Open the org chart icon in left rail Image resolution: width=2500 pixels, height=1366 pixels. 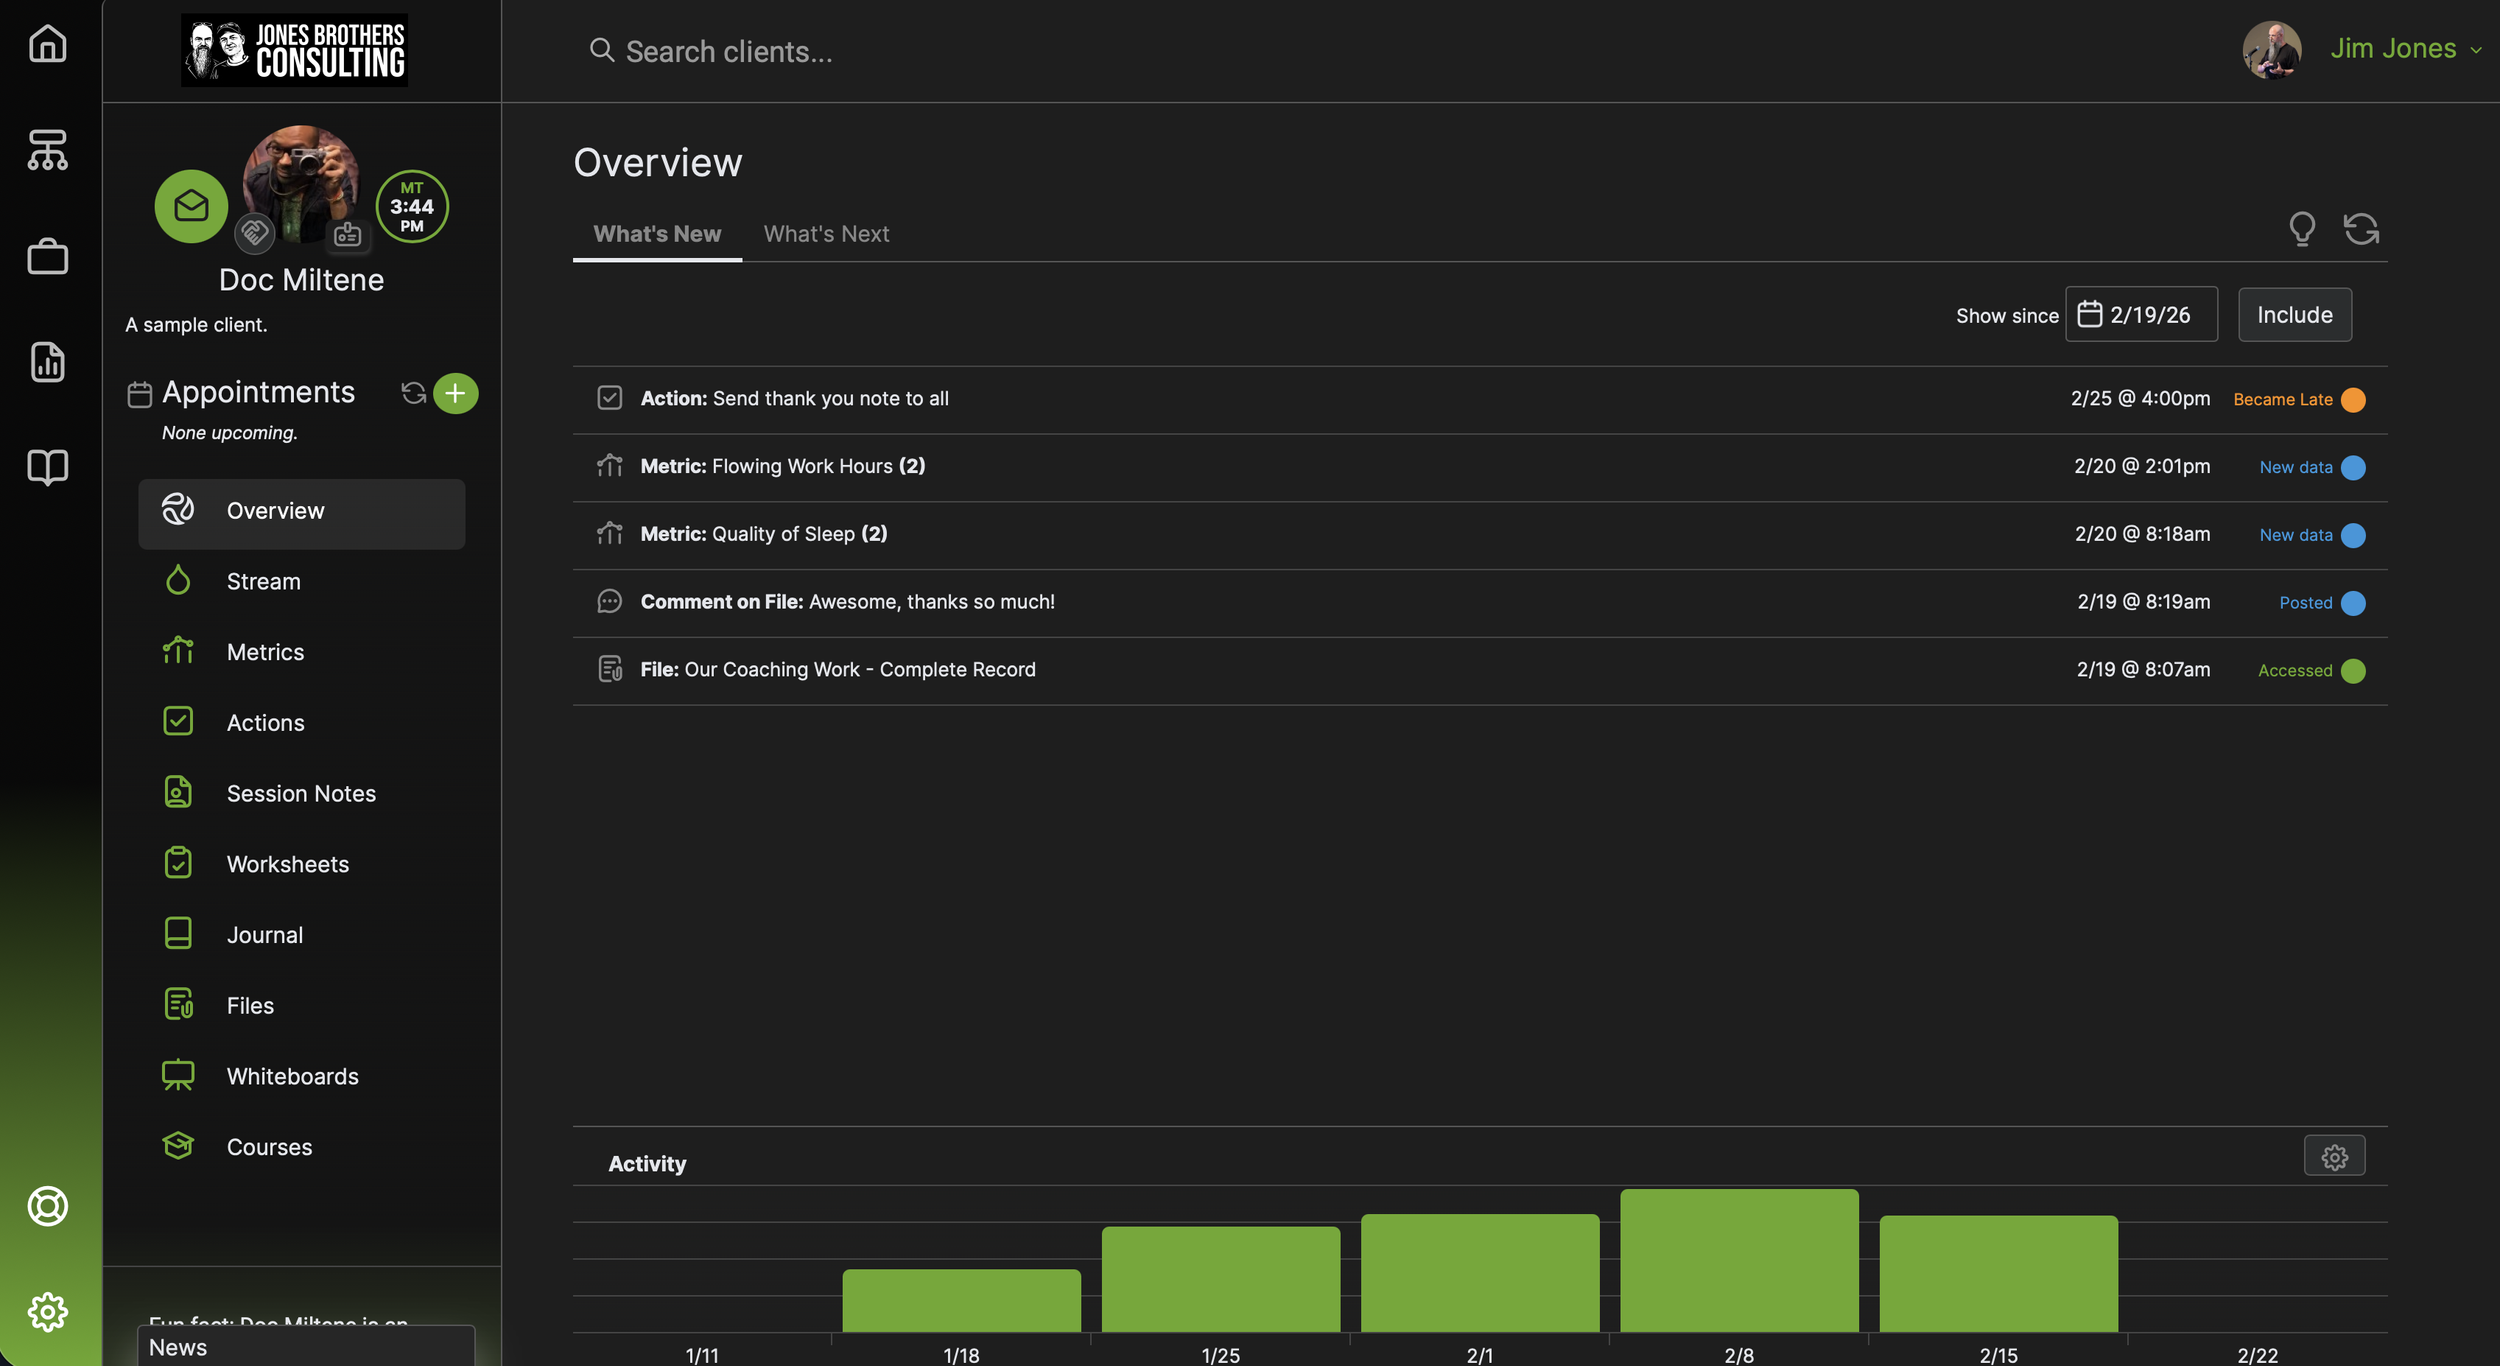(47, 150)
